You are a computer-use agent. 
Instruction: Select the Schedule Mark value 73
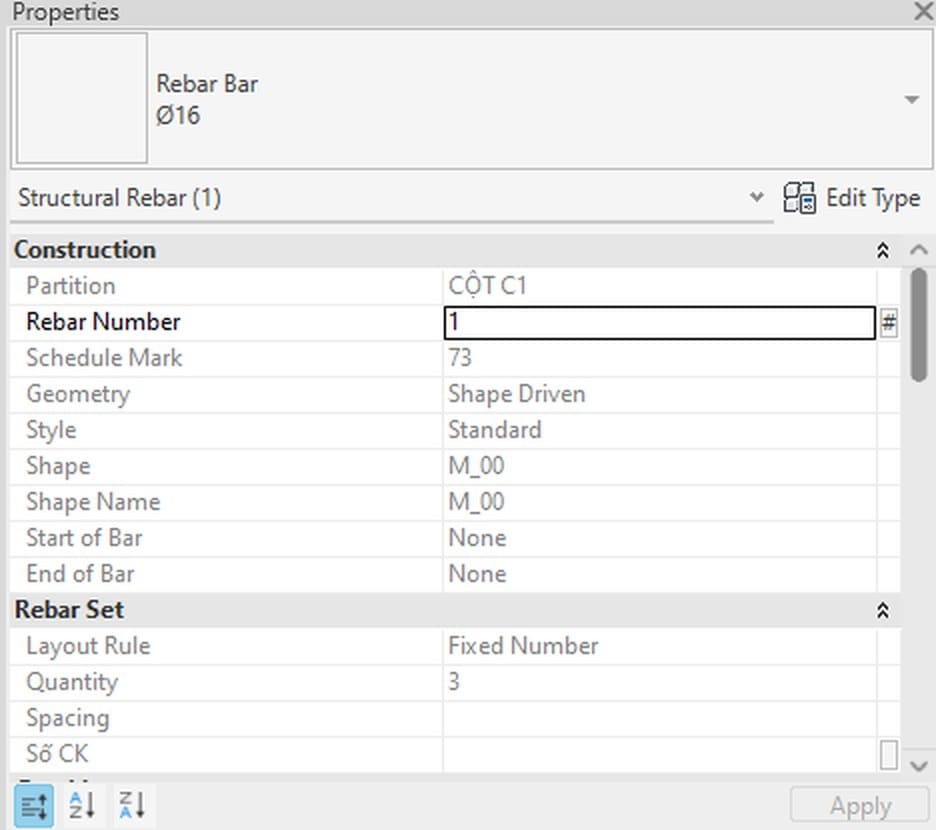tap(460, 358)
